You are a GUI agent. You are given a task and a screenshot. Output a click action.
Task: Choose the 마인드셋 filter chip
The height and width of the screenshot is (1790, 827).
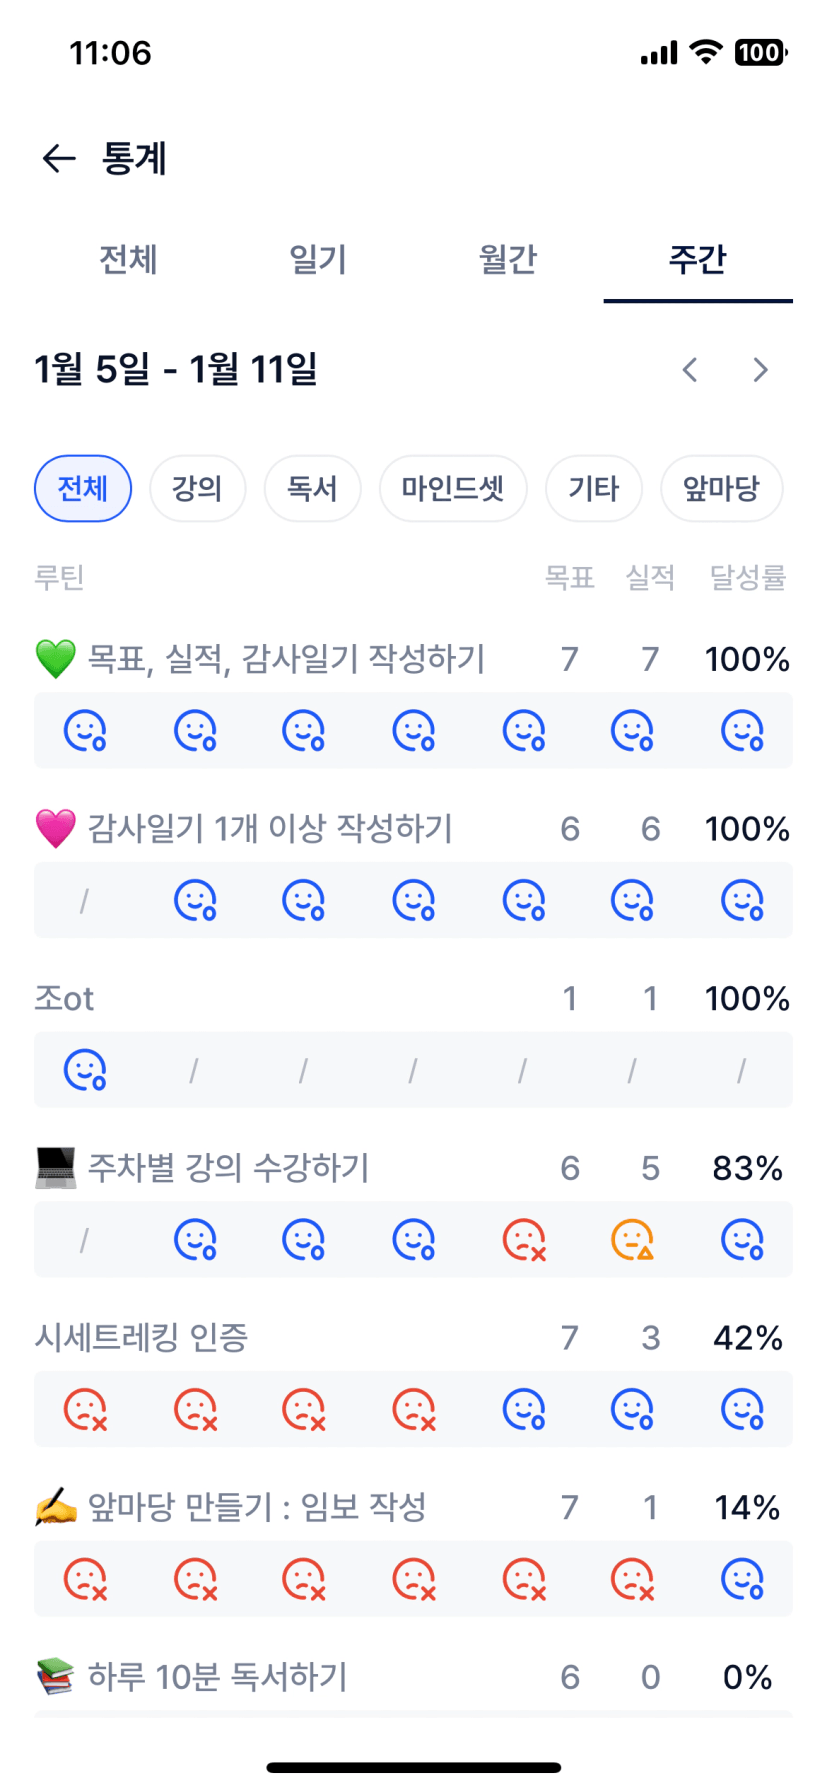453,489
